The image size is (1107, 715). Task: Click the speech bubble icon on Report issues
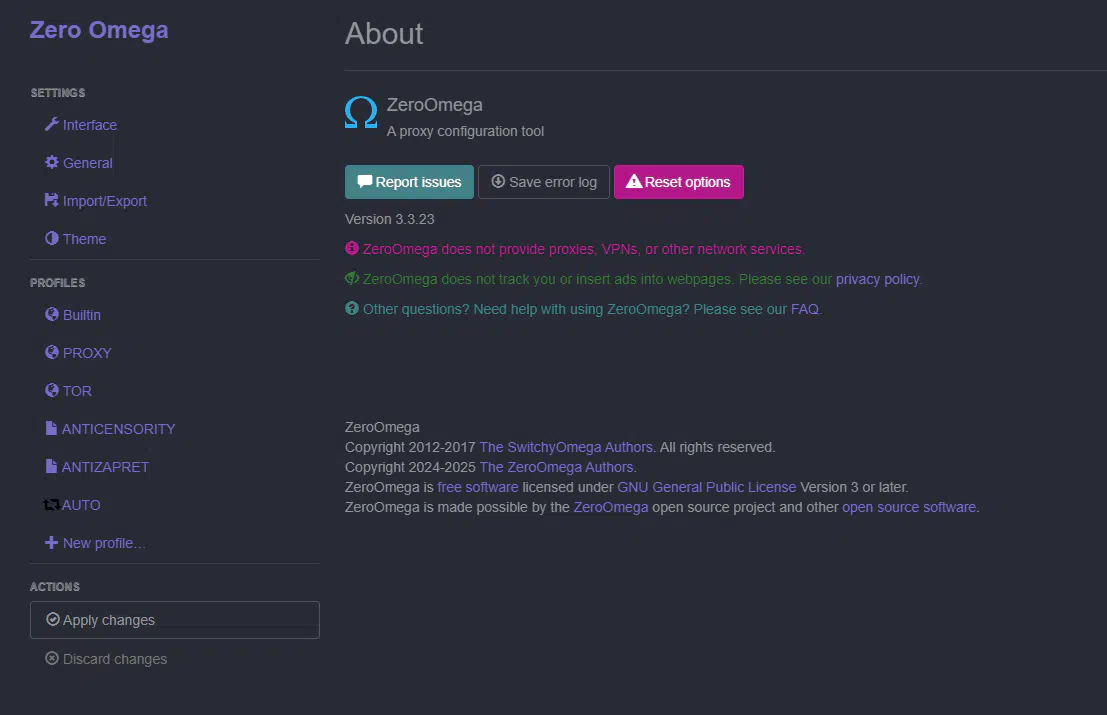point(364,181)
